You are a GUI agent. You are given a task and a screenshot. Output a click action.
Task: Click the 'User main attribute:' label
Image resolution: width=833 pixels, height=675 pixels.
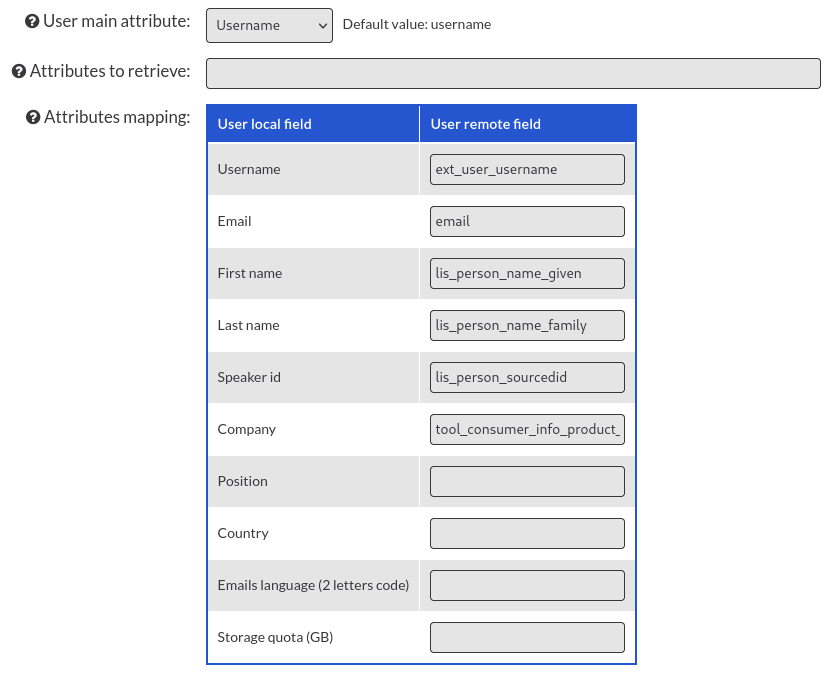pos(116,21)
